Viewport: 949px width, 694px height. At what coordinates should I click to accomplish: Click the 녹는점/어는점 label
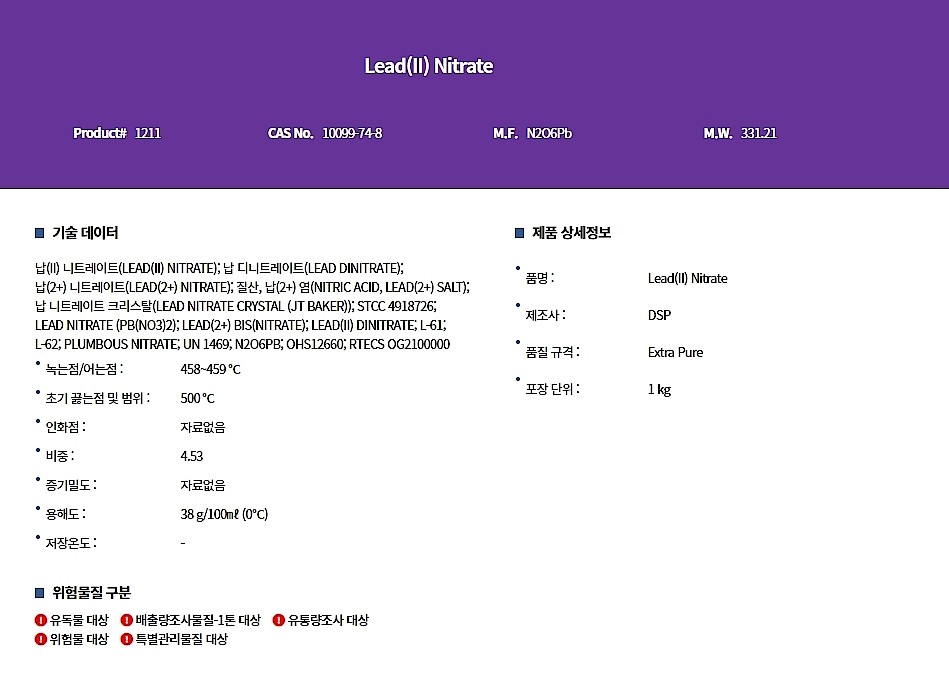[x=84, y=369]
